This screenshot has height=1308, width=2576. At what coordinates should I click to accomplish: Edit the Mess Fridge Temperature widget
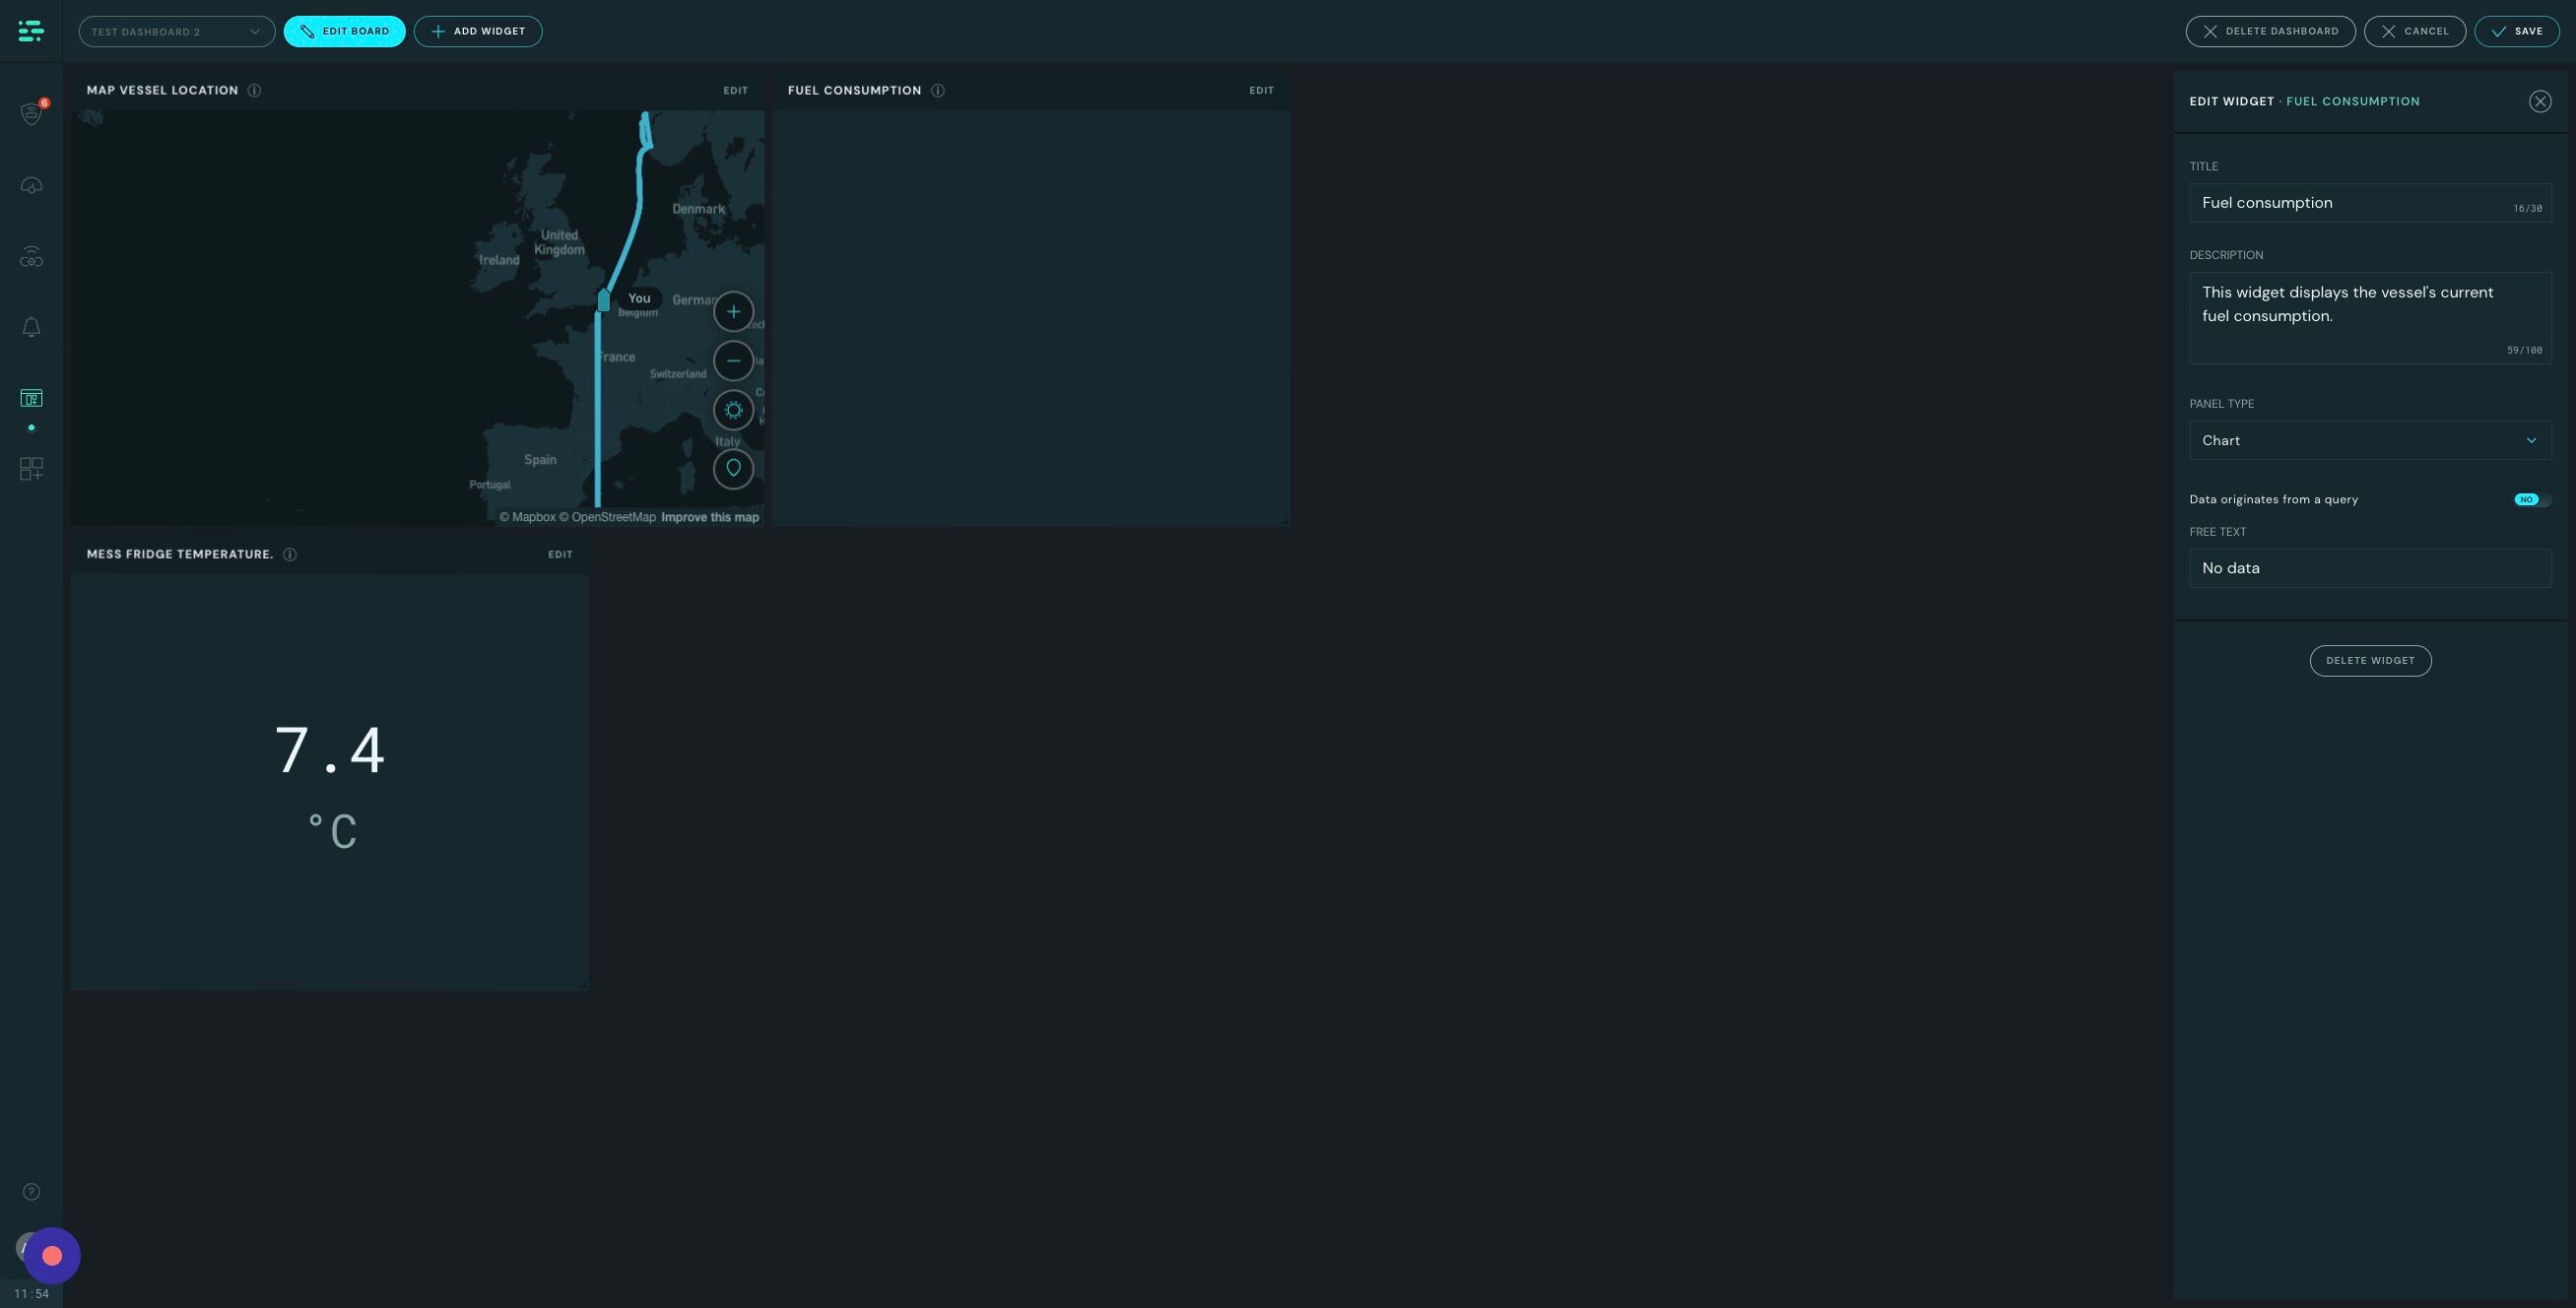pos(560,554)
